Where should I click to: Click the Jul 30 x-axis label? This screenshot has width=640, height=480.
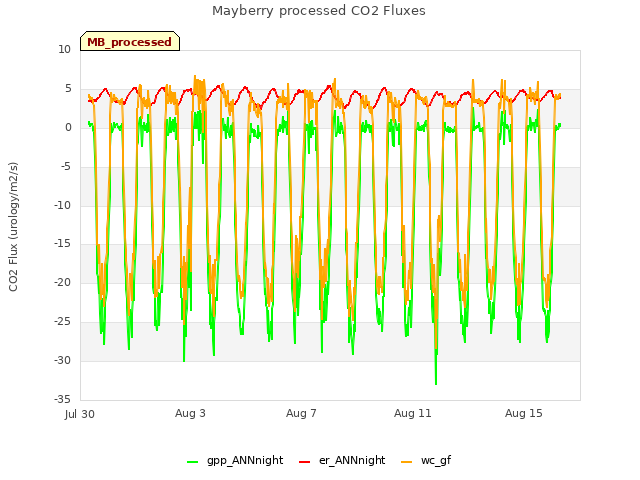tap(80, 414)
